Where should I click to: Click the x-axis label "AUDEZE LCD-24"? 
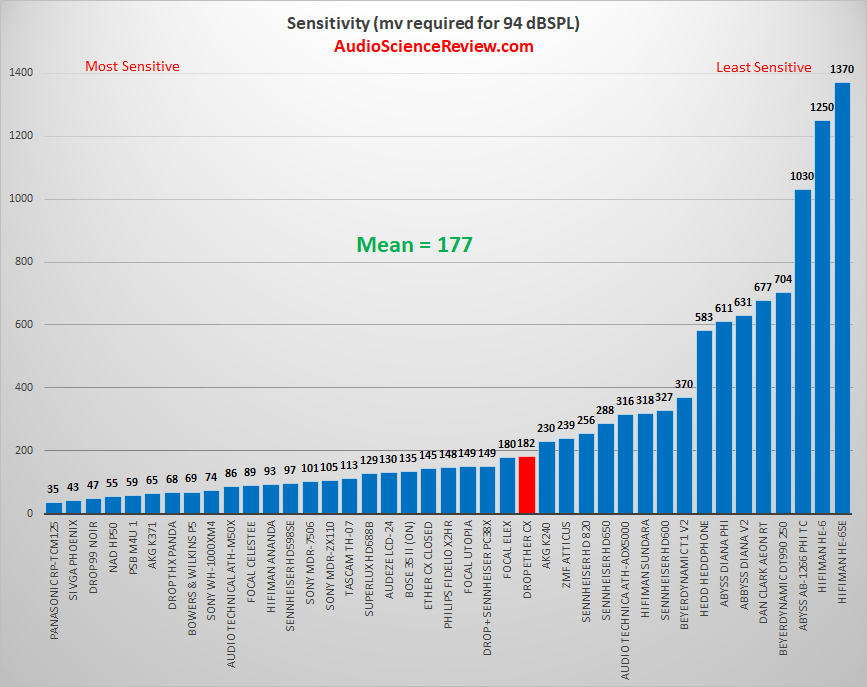pyautogui.click(x=389, y=559)
